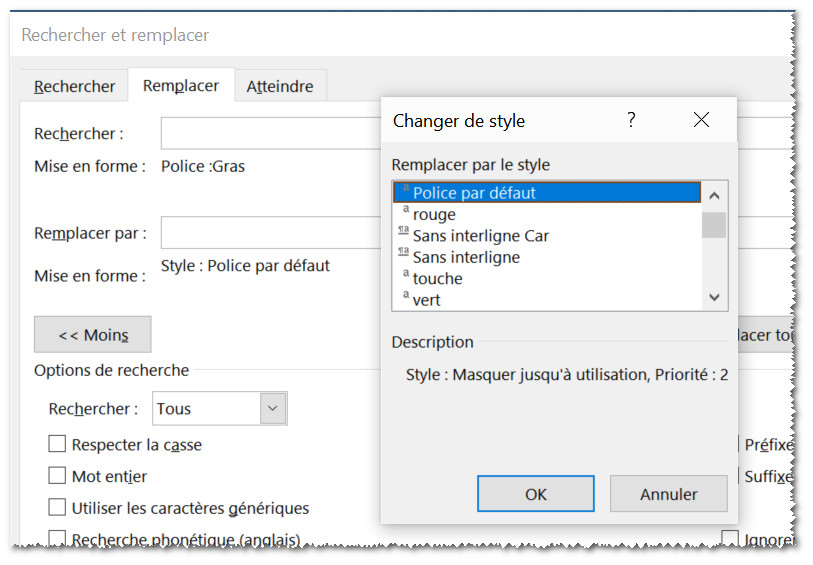Open the Atteindre tab
Viewport: 813px width, 565px height.
280,86
